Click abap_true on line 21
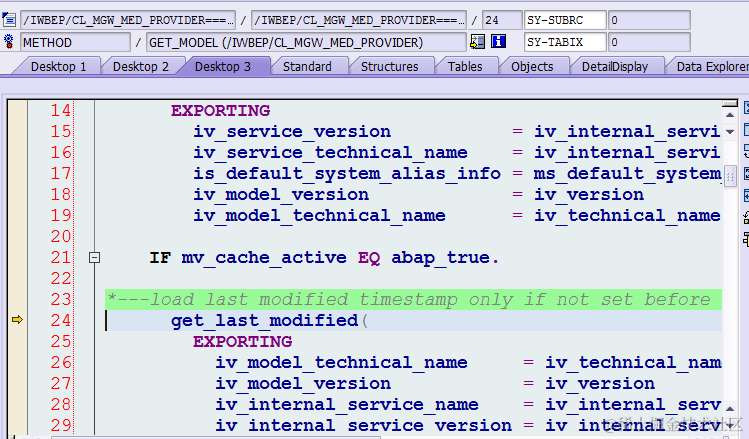The width and height of the screenshot is (749, 439). (x=440, y=258)
